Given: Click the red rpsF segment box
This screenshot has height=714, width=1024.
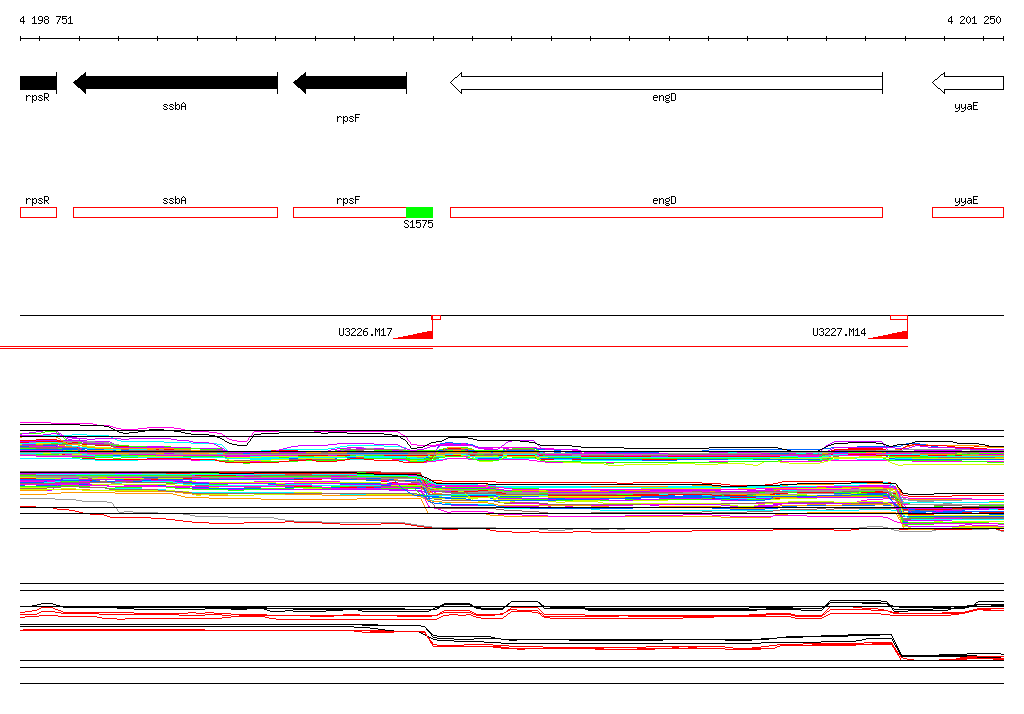Looking at the screenshot, I should point(350,212).
